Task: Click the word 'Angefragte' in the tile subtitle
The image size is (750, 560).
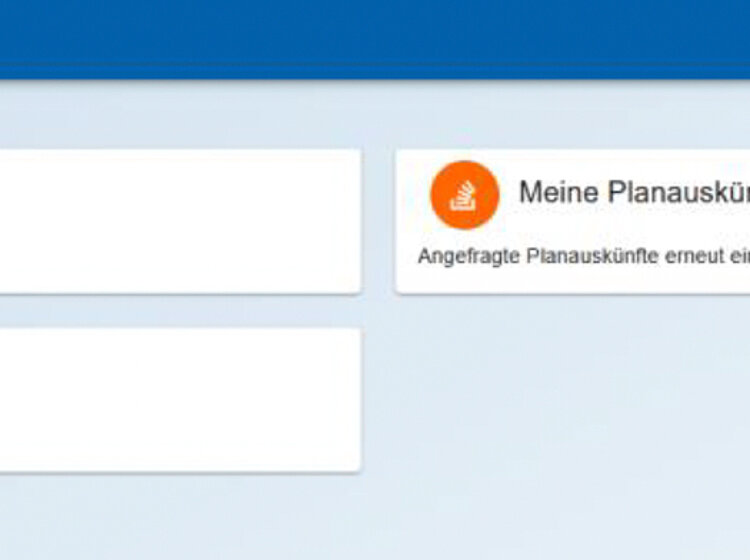Action: [458, 256]
